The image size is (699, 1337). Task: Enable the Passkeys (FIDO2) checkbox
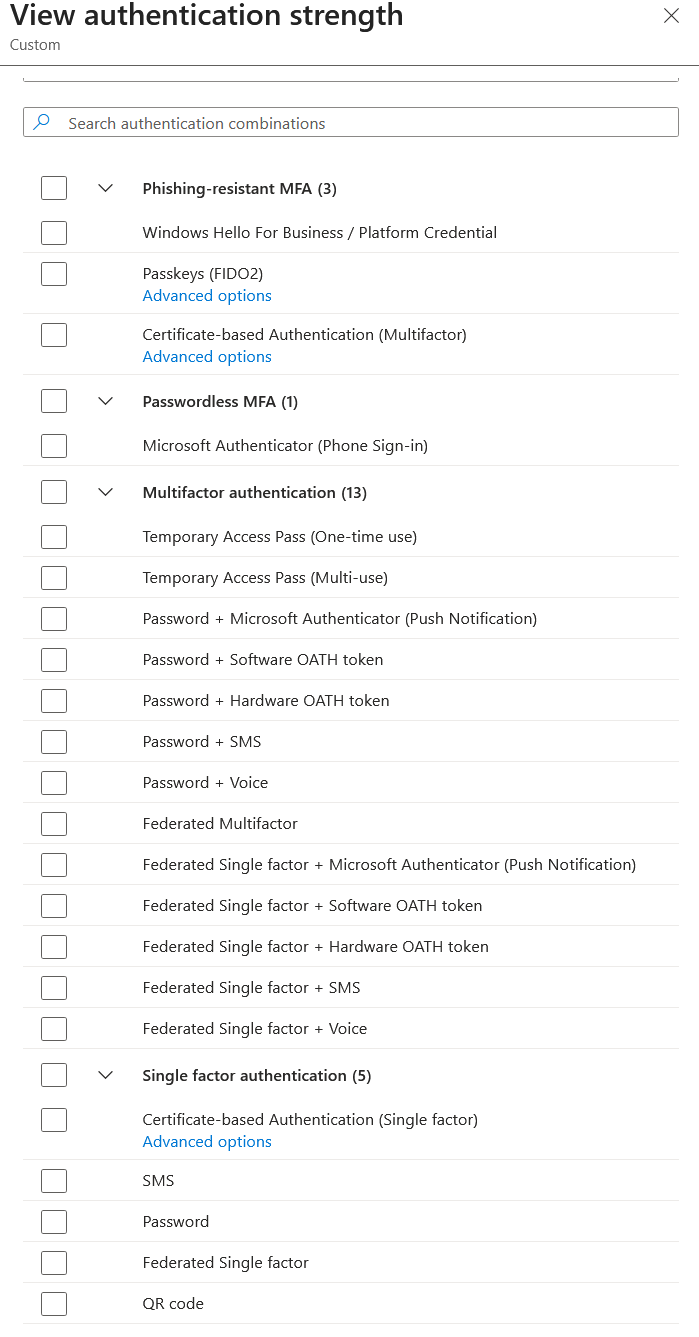point(54,274)
